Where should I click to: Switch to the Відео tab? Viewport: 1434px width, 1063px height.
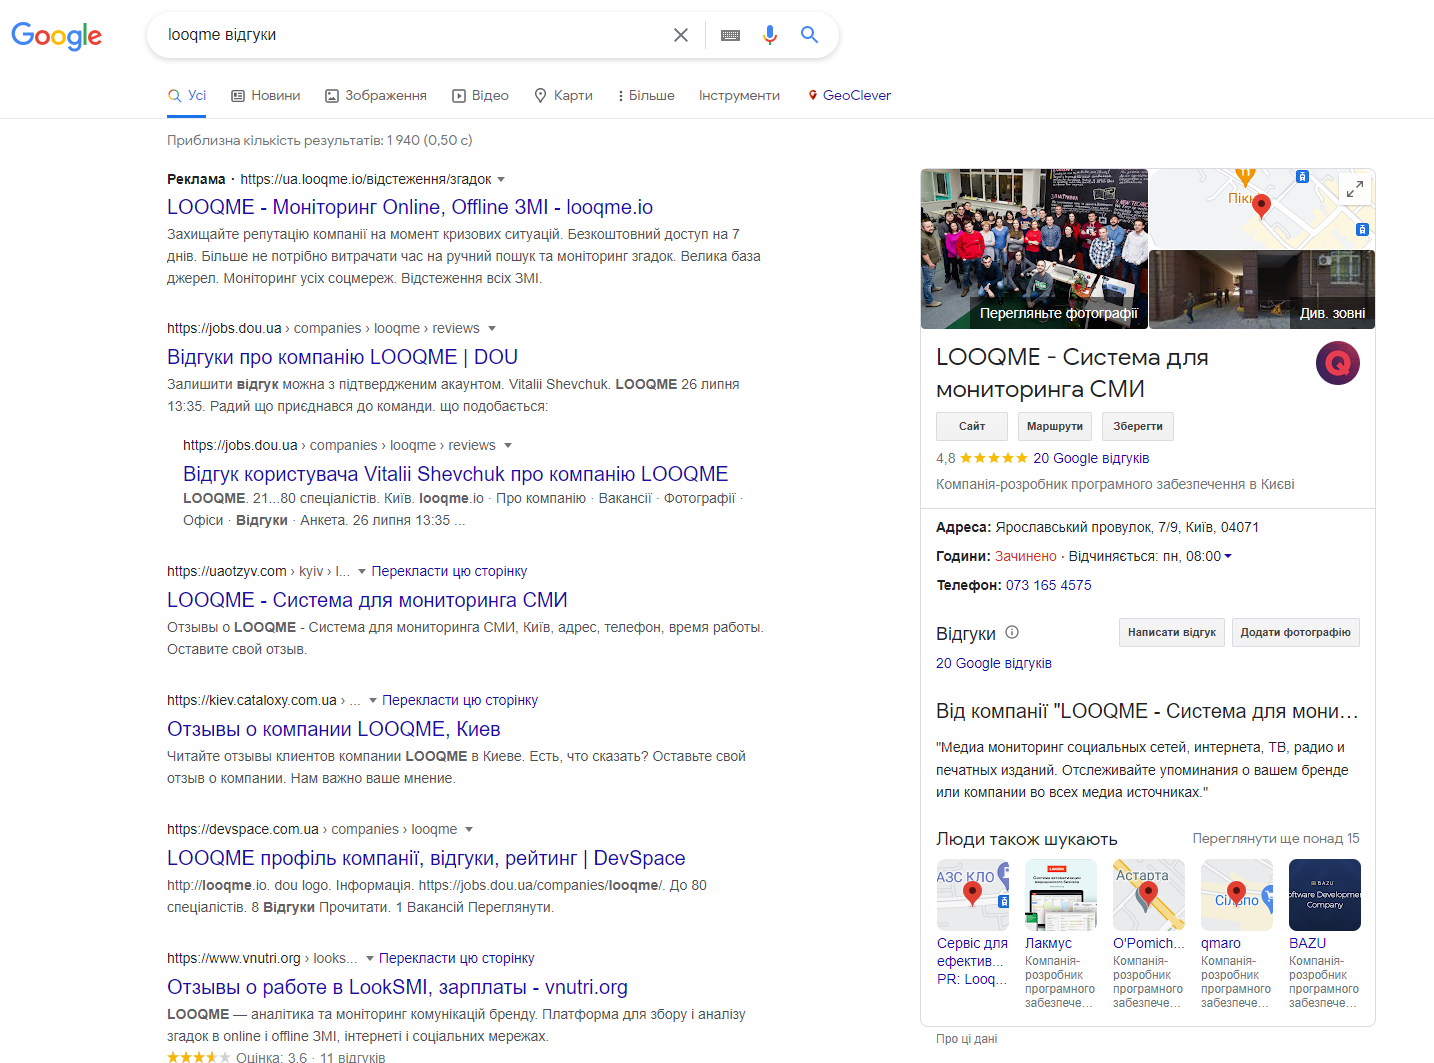(480, 95)
